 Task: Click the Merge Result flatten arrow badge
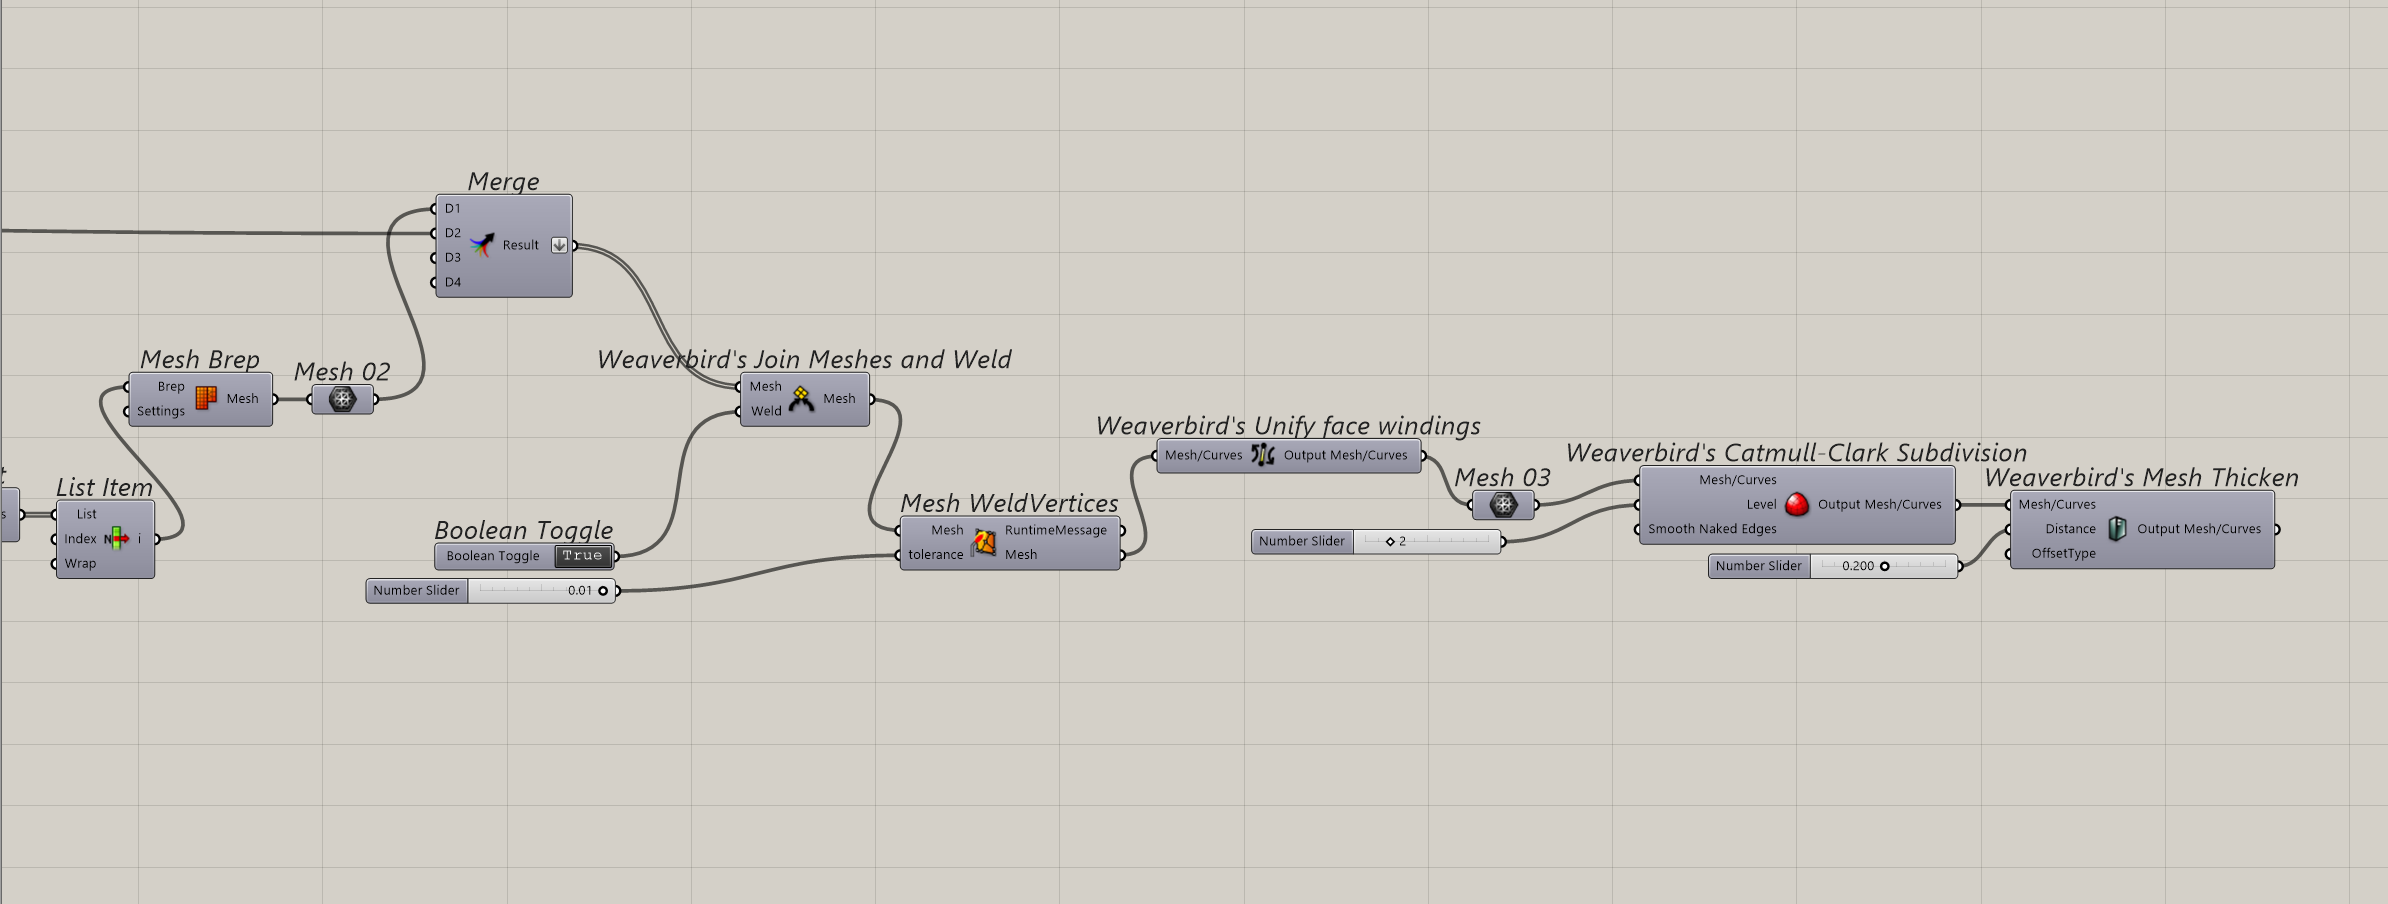tap(559, 245)
